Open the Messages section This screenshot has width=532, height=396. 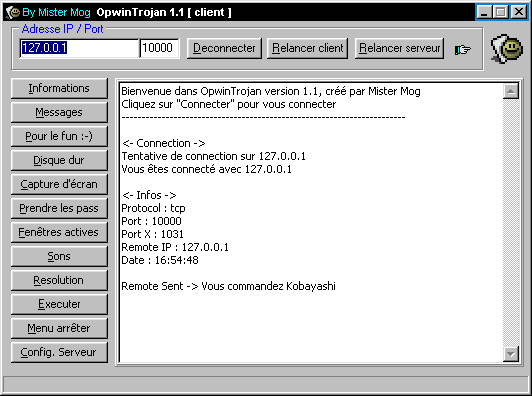coord(59,112)
